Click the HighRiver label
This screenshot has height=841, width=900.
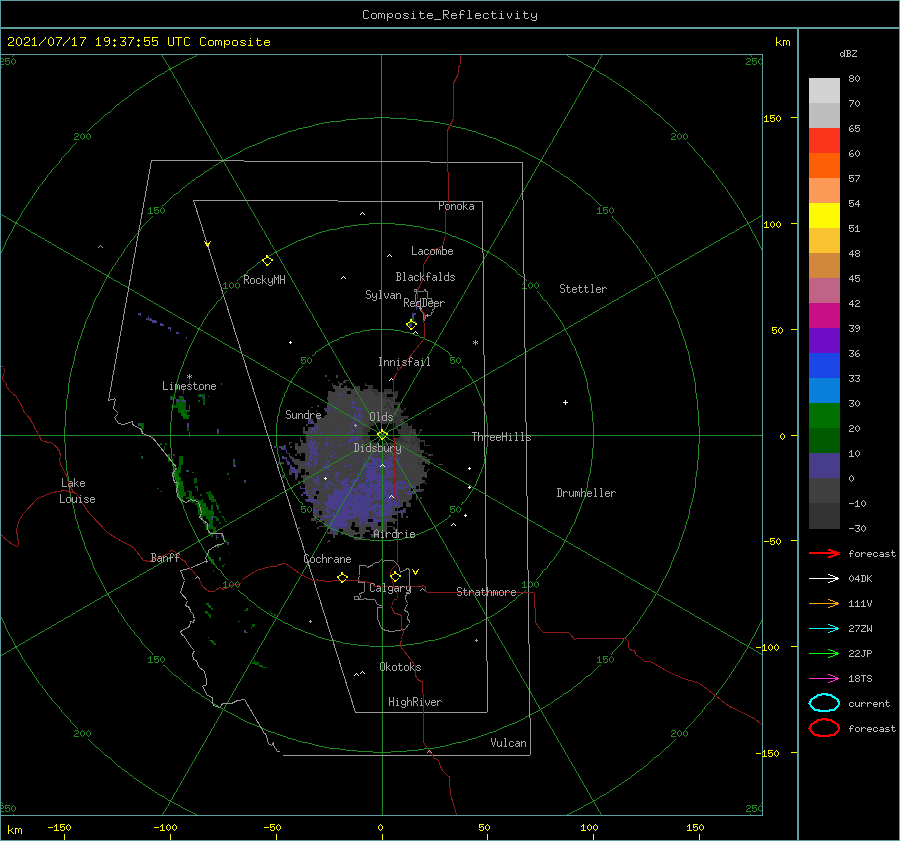415,702
